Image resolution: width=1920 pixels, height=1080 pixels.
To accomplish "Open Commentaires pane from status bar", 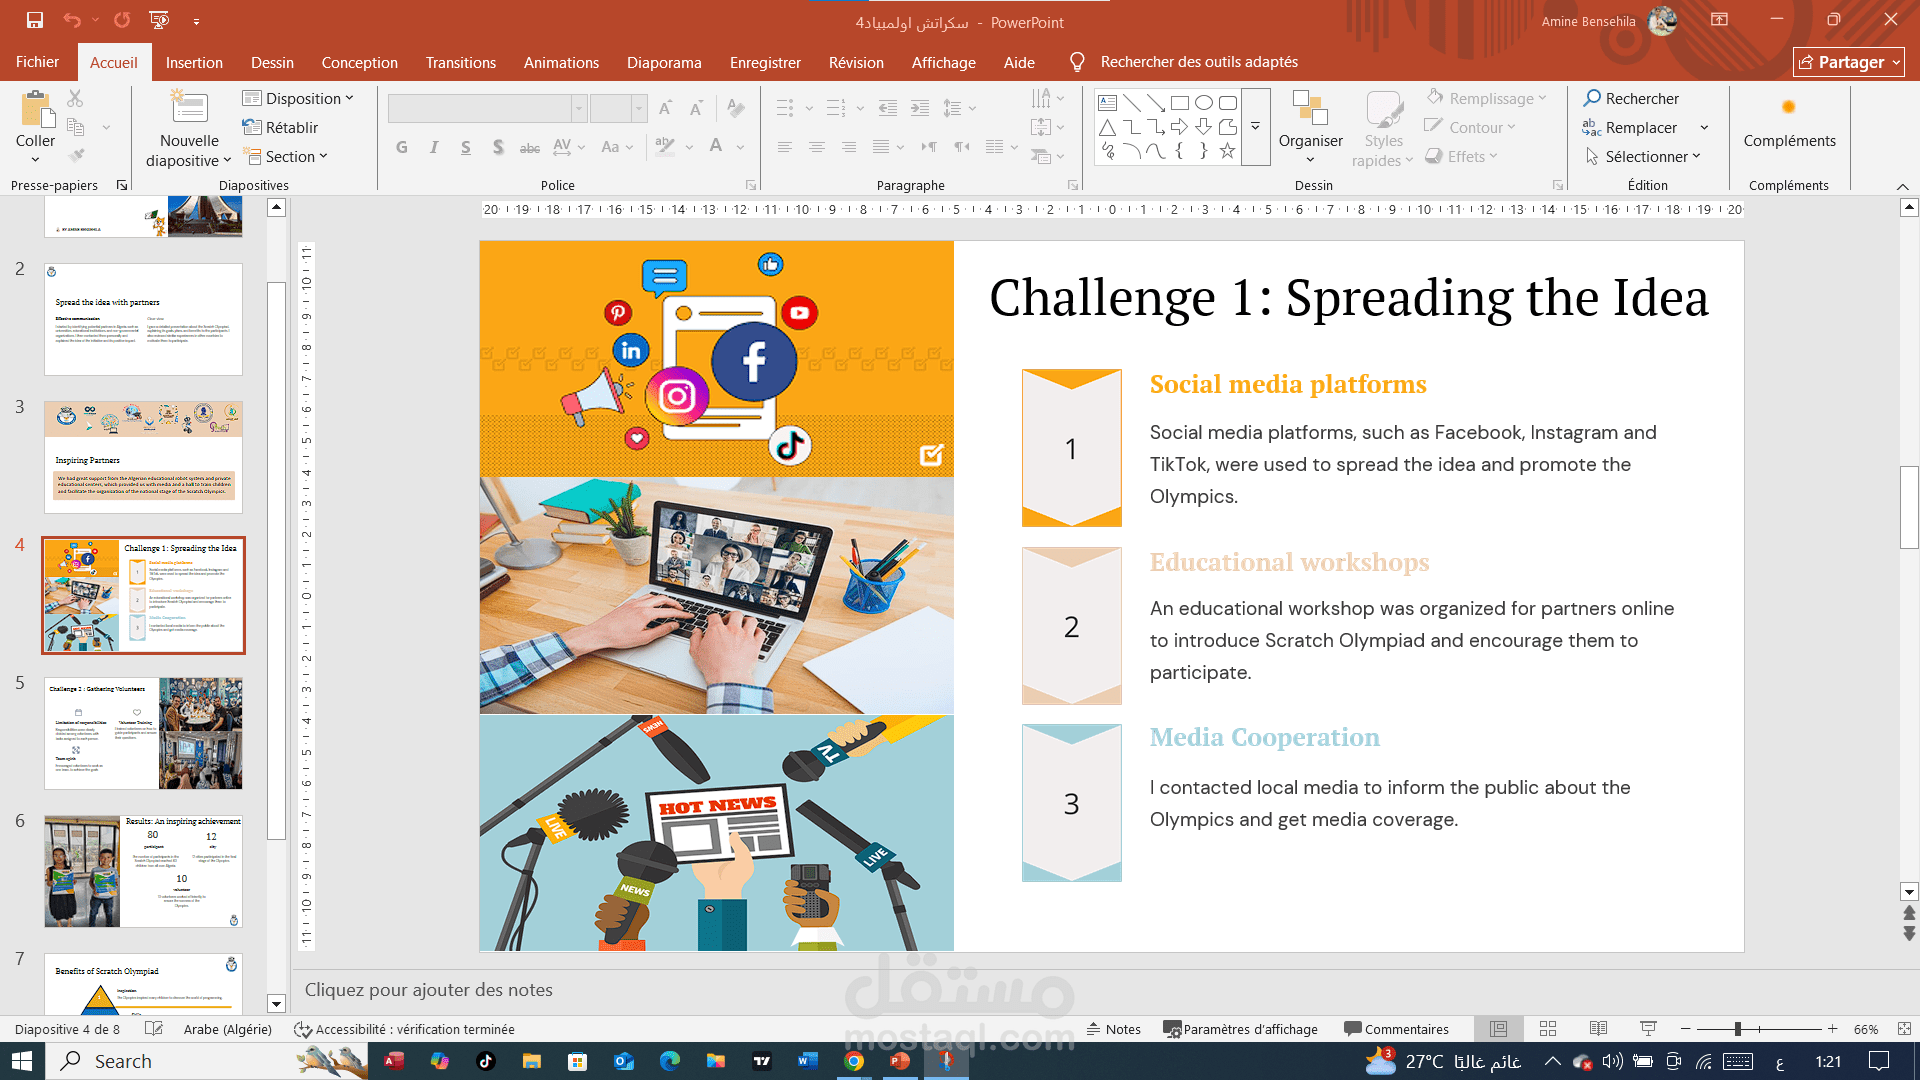I will [1396, 1029].
